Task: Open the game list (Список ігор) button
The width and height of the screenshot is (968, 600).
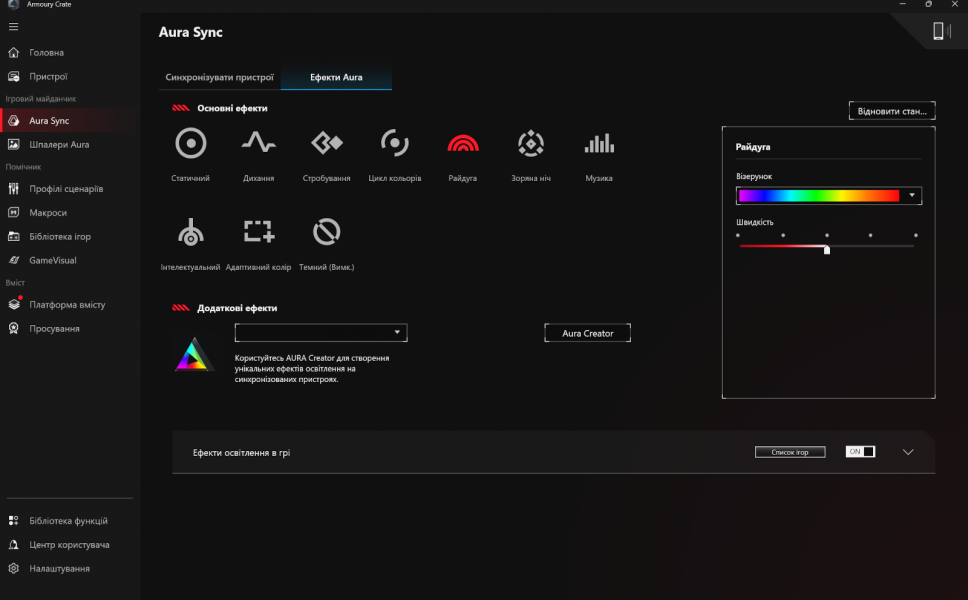Action: pyautogui.click(x=790, y=452)
